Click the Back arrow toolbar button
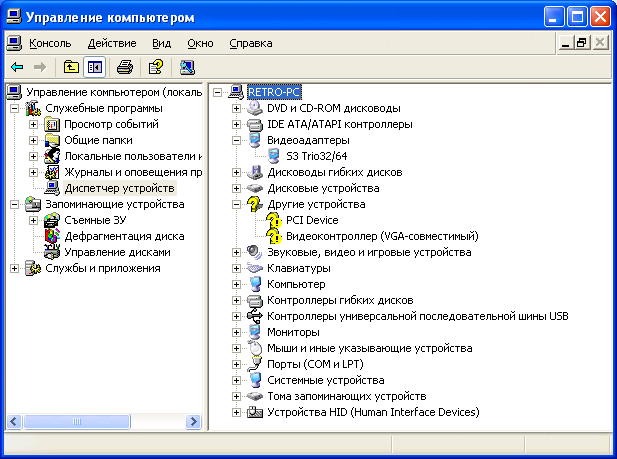The height and width of the screenshot is (459, 617). [x=17, y=67]
